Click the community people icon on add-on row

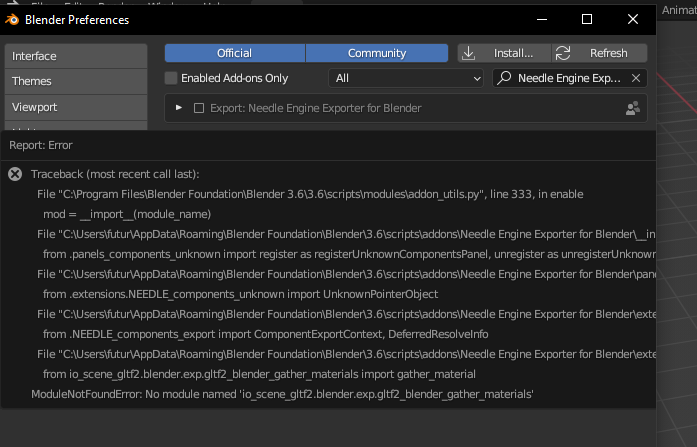[632, 108]
